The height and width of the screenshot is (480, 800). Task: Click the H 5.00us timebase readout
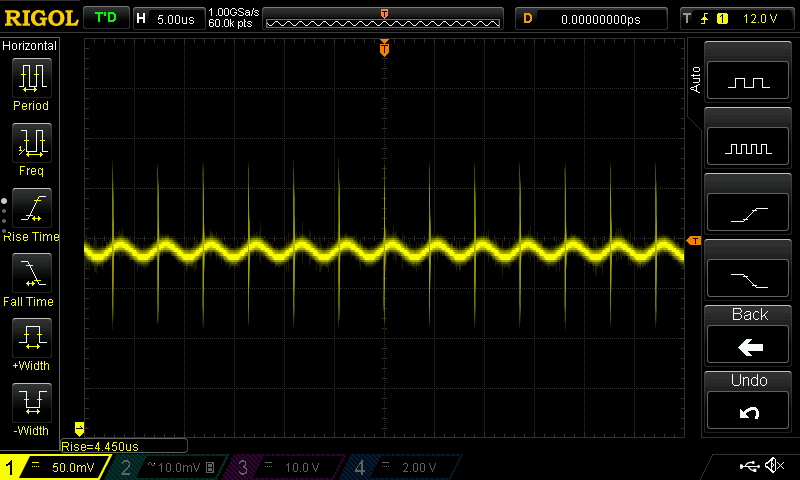coord(169,19)
